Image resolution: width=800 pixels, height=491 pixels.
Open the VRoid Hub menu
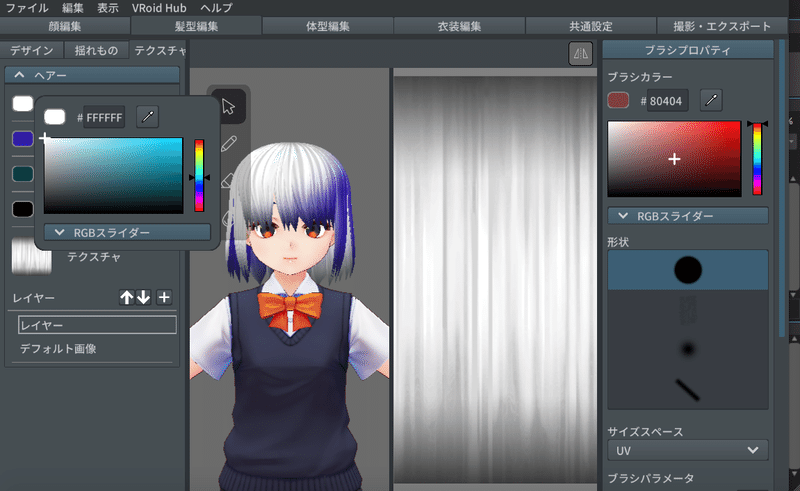coord(159,8)
